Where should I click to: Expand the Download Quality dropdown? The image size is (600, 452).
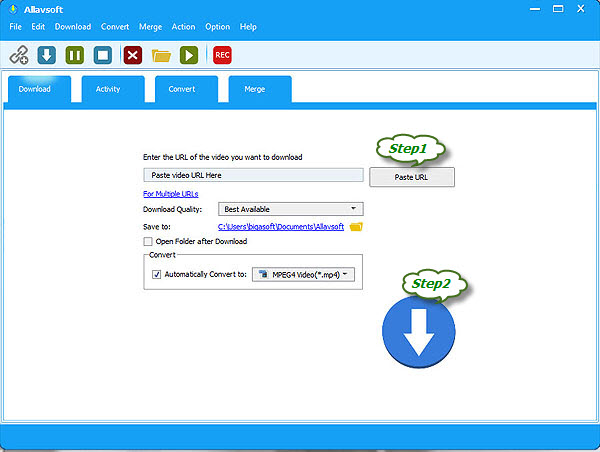[291, 209]
